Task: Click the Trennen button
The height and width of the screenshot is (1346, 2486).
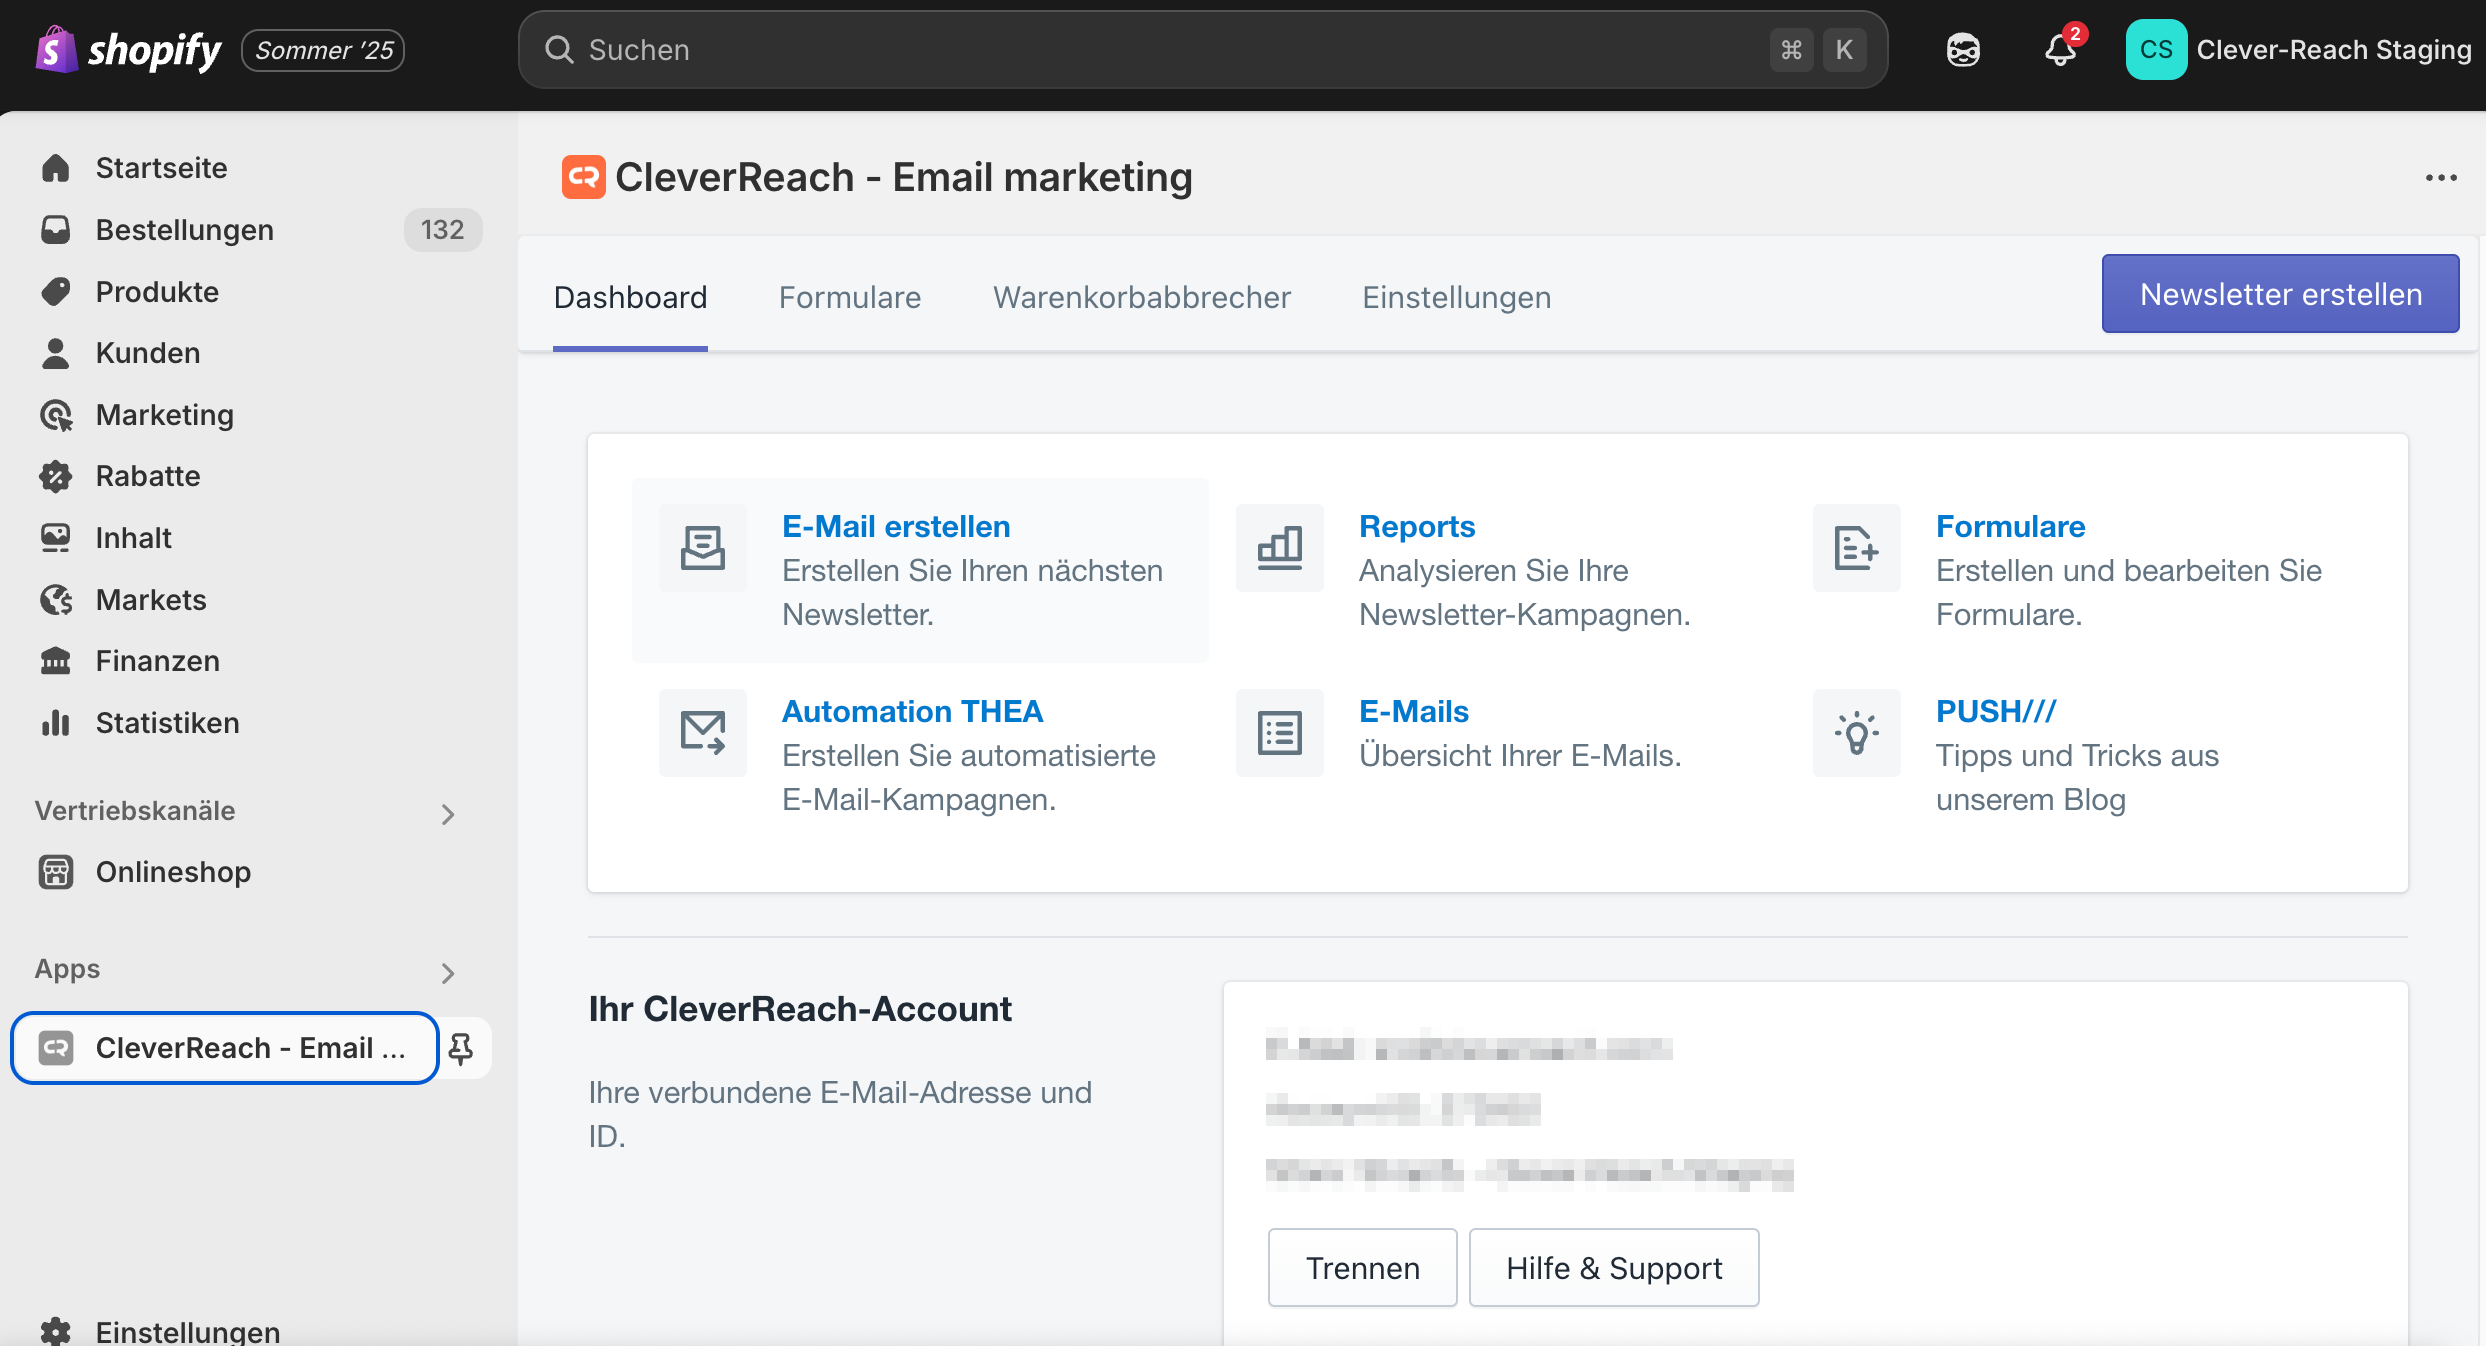Action: (1363, 1268)
